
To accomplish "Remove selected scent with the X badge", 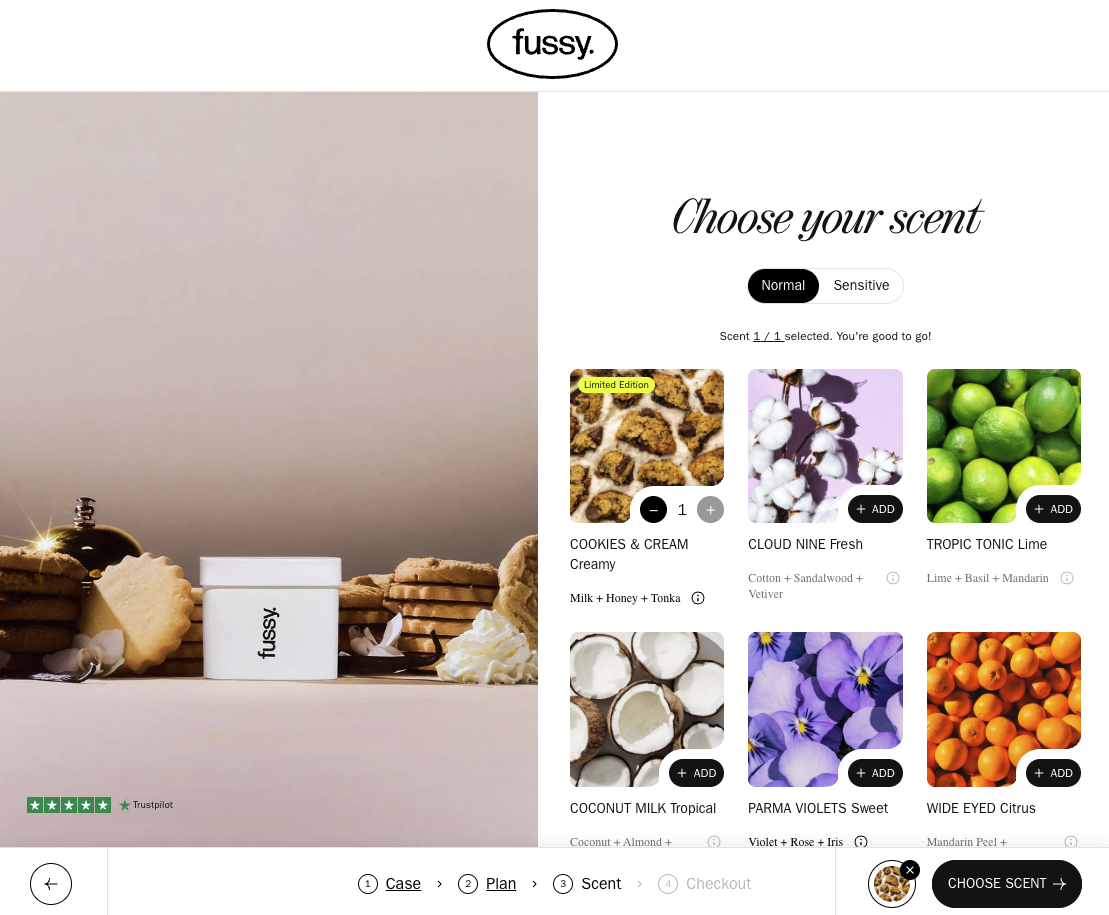I will point(910,870).
